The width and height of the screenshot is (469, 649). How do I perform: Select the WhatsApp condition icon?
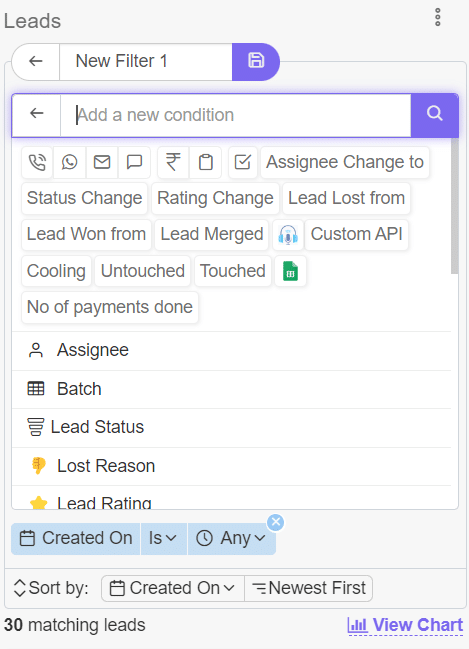tap(70, 162)
